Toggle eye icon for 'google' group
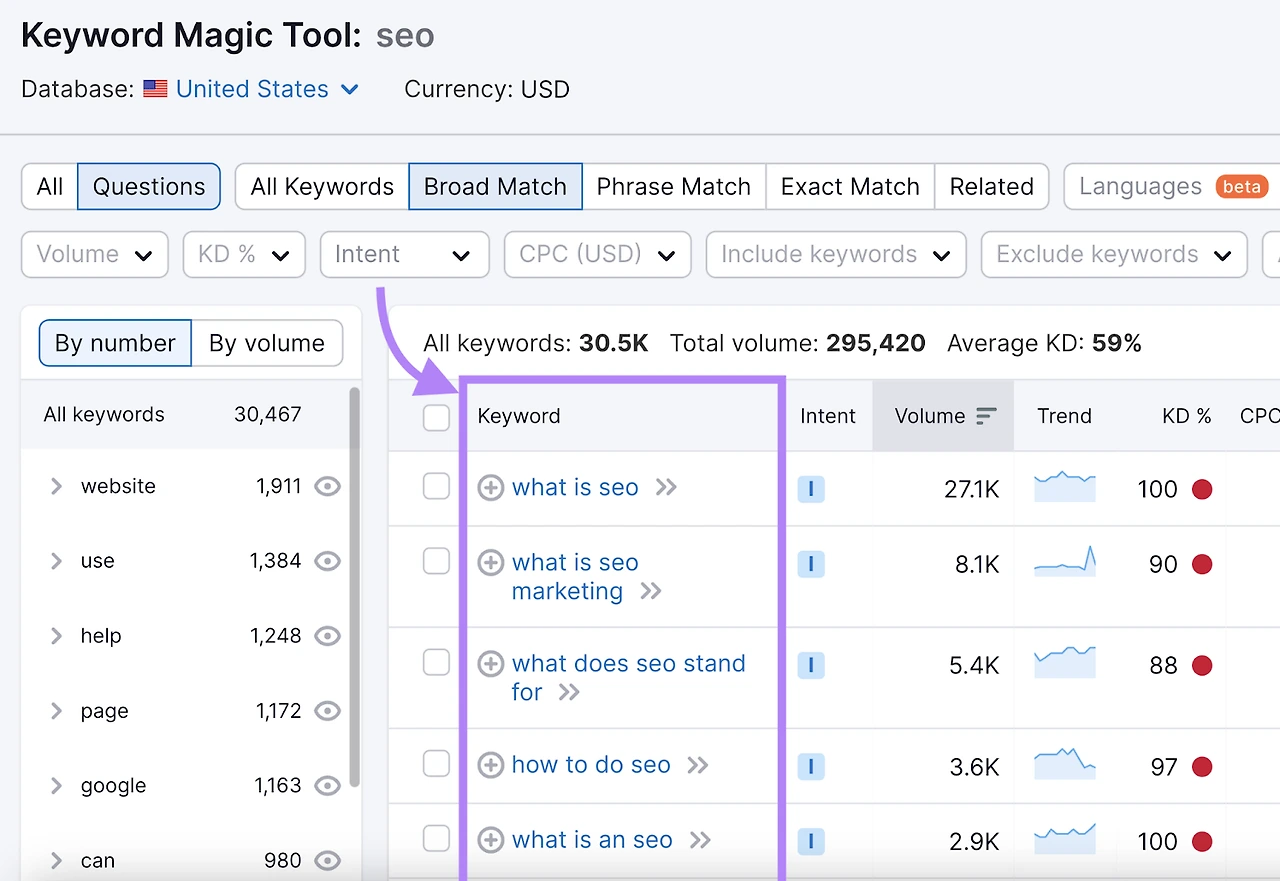Image resolution: width=1280 pixels, height=881 pixels. tap(327, 786)
